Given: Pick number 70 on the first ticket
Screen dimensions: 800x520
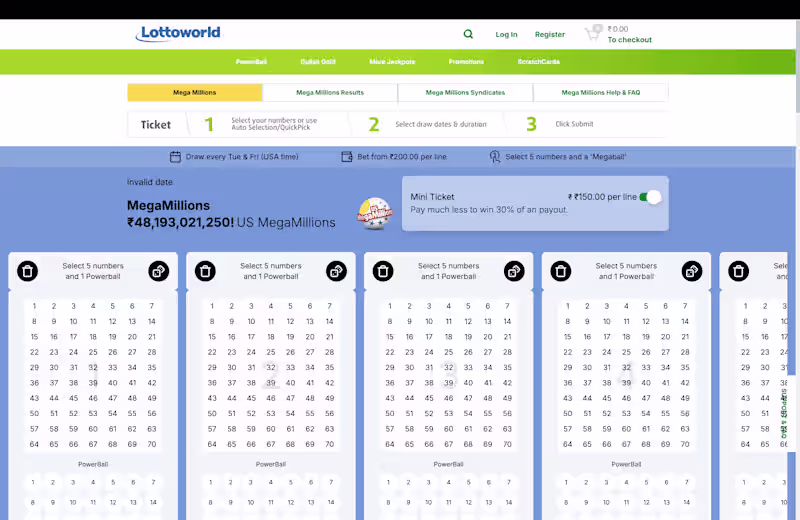Looking at the screenshot, I should (152, 444).
